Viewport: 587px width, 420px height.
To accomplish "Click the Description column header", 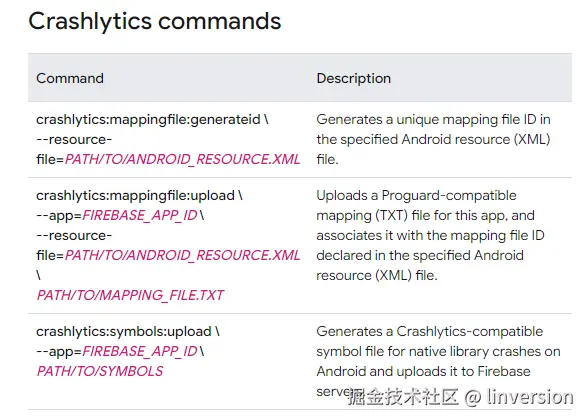I will [x=353, y=79].
